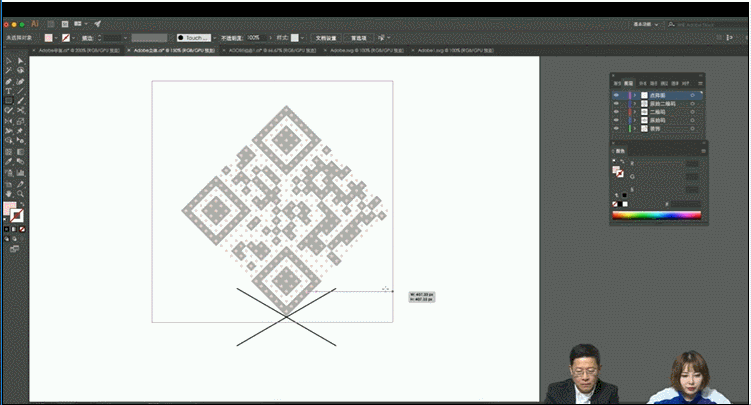
Task: Select the Live Paint Bucket tool
Action: point(21,141)
